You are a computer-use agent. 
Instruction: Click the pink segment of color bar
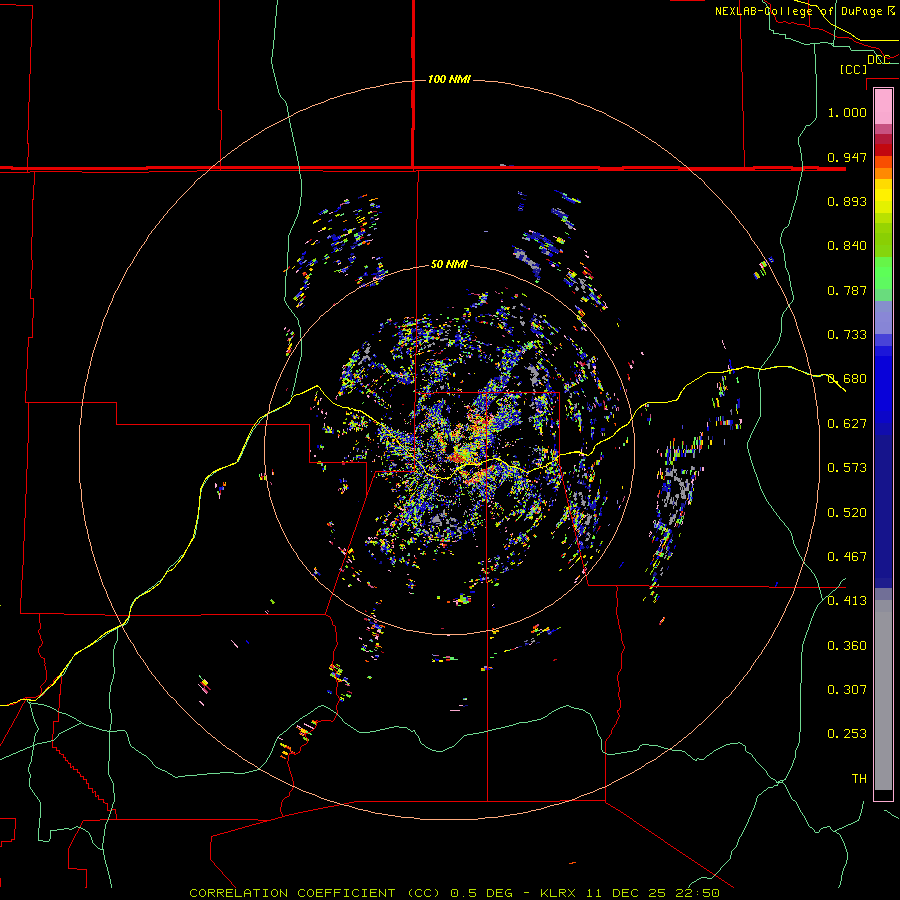tap(883, 107)
